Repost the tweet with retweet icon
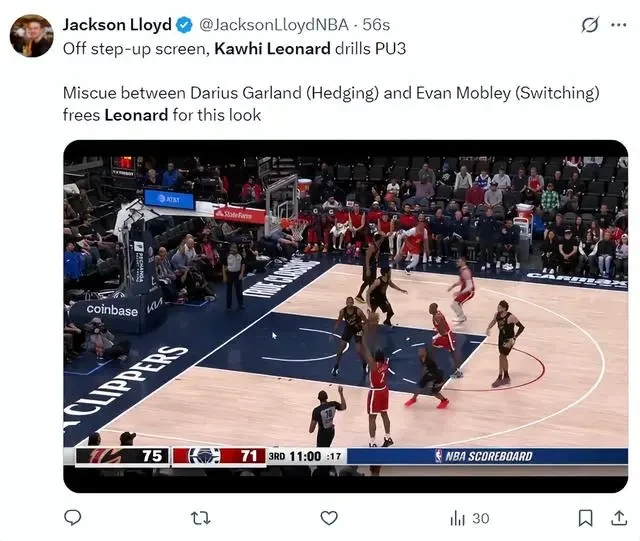The height and width of the screenshot is (541, 640). point(201,518)
